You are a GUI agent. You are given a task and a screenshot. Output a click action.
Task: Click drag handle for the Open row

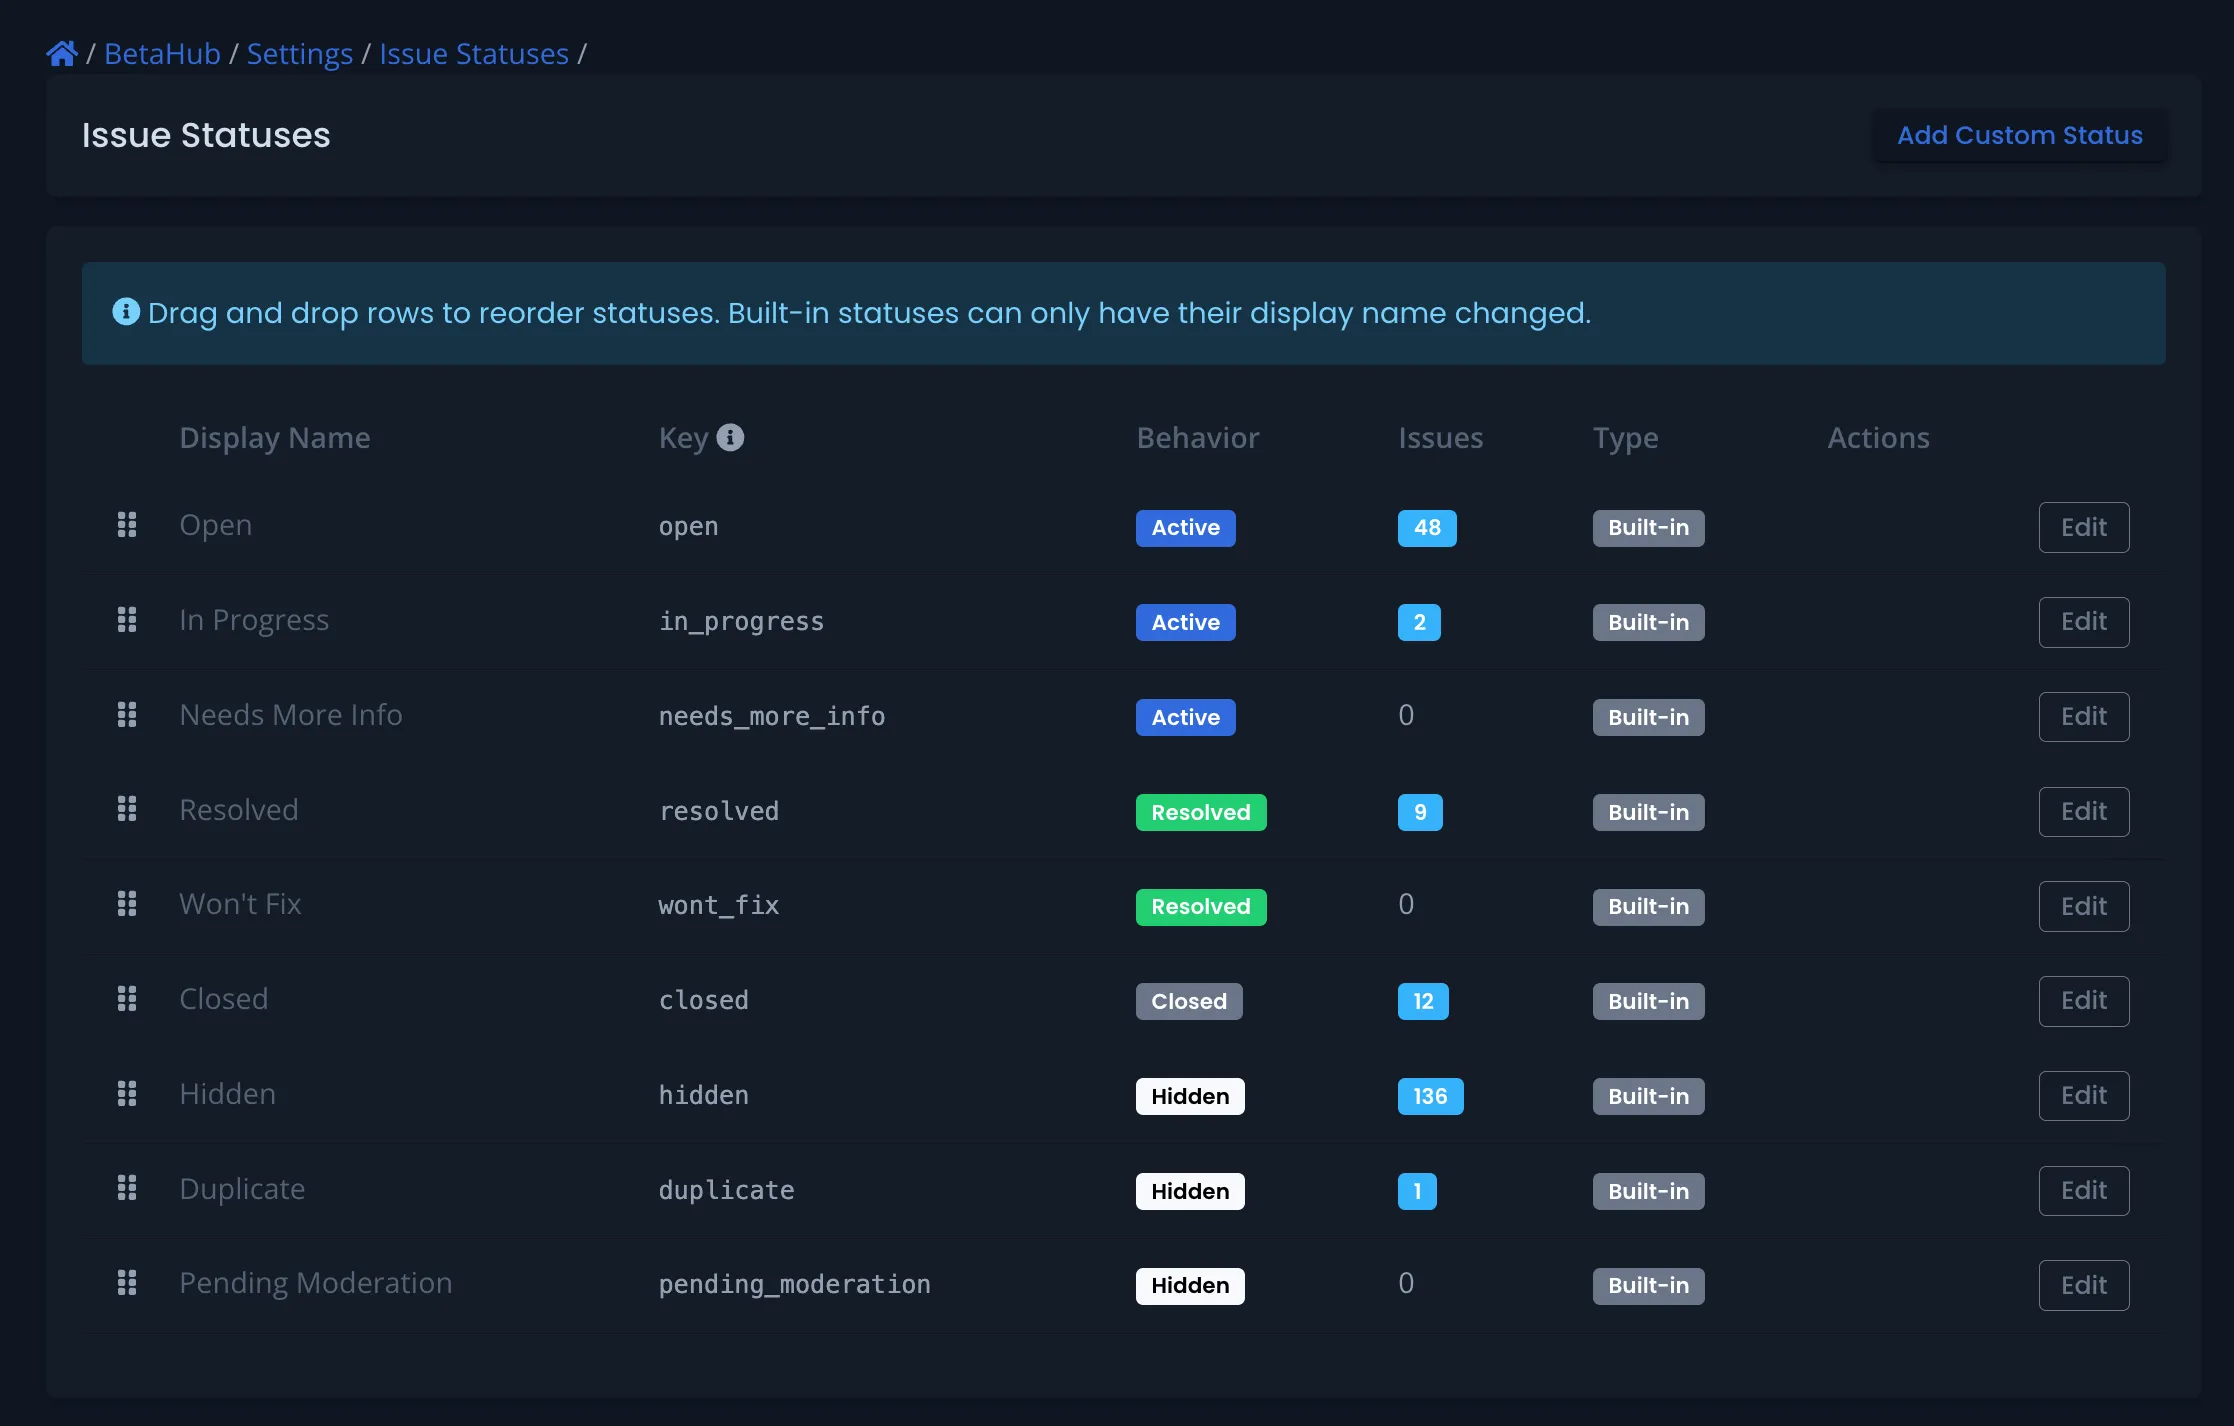pos(127,525)
